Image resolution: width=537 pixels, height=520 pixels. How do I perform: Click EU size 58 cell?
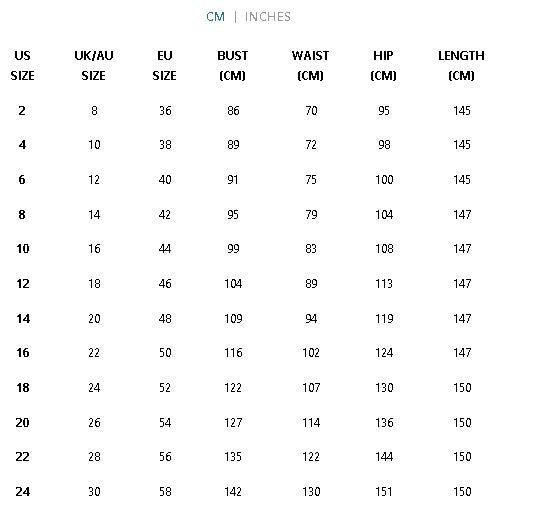(165, 492)
